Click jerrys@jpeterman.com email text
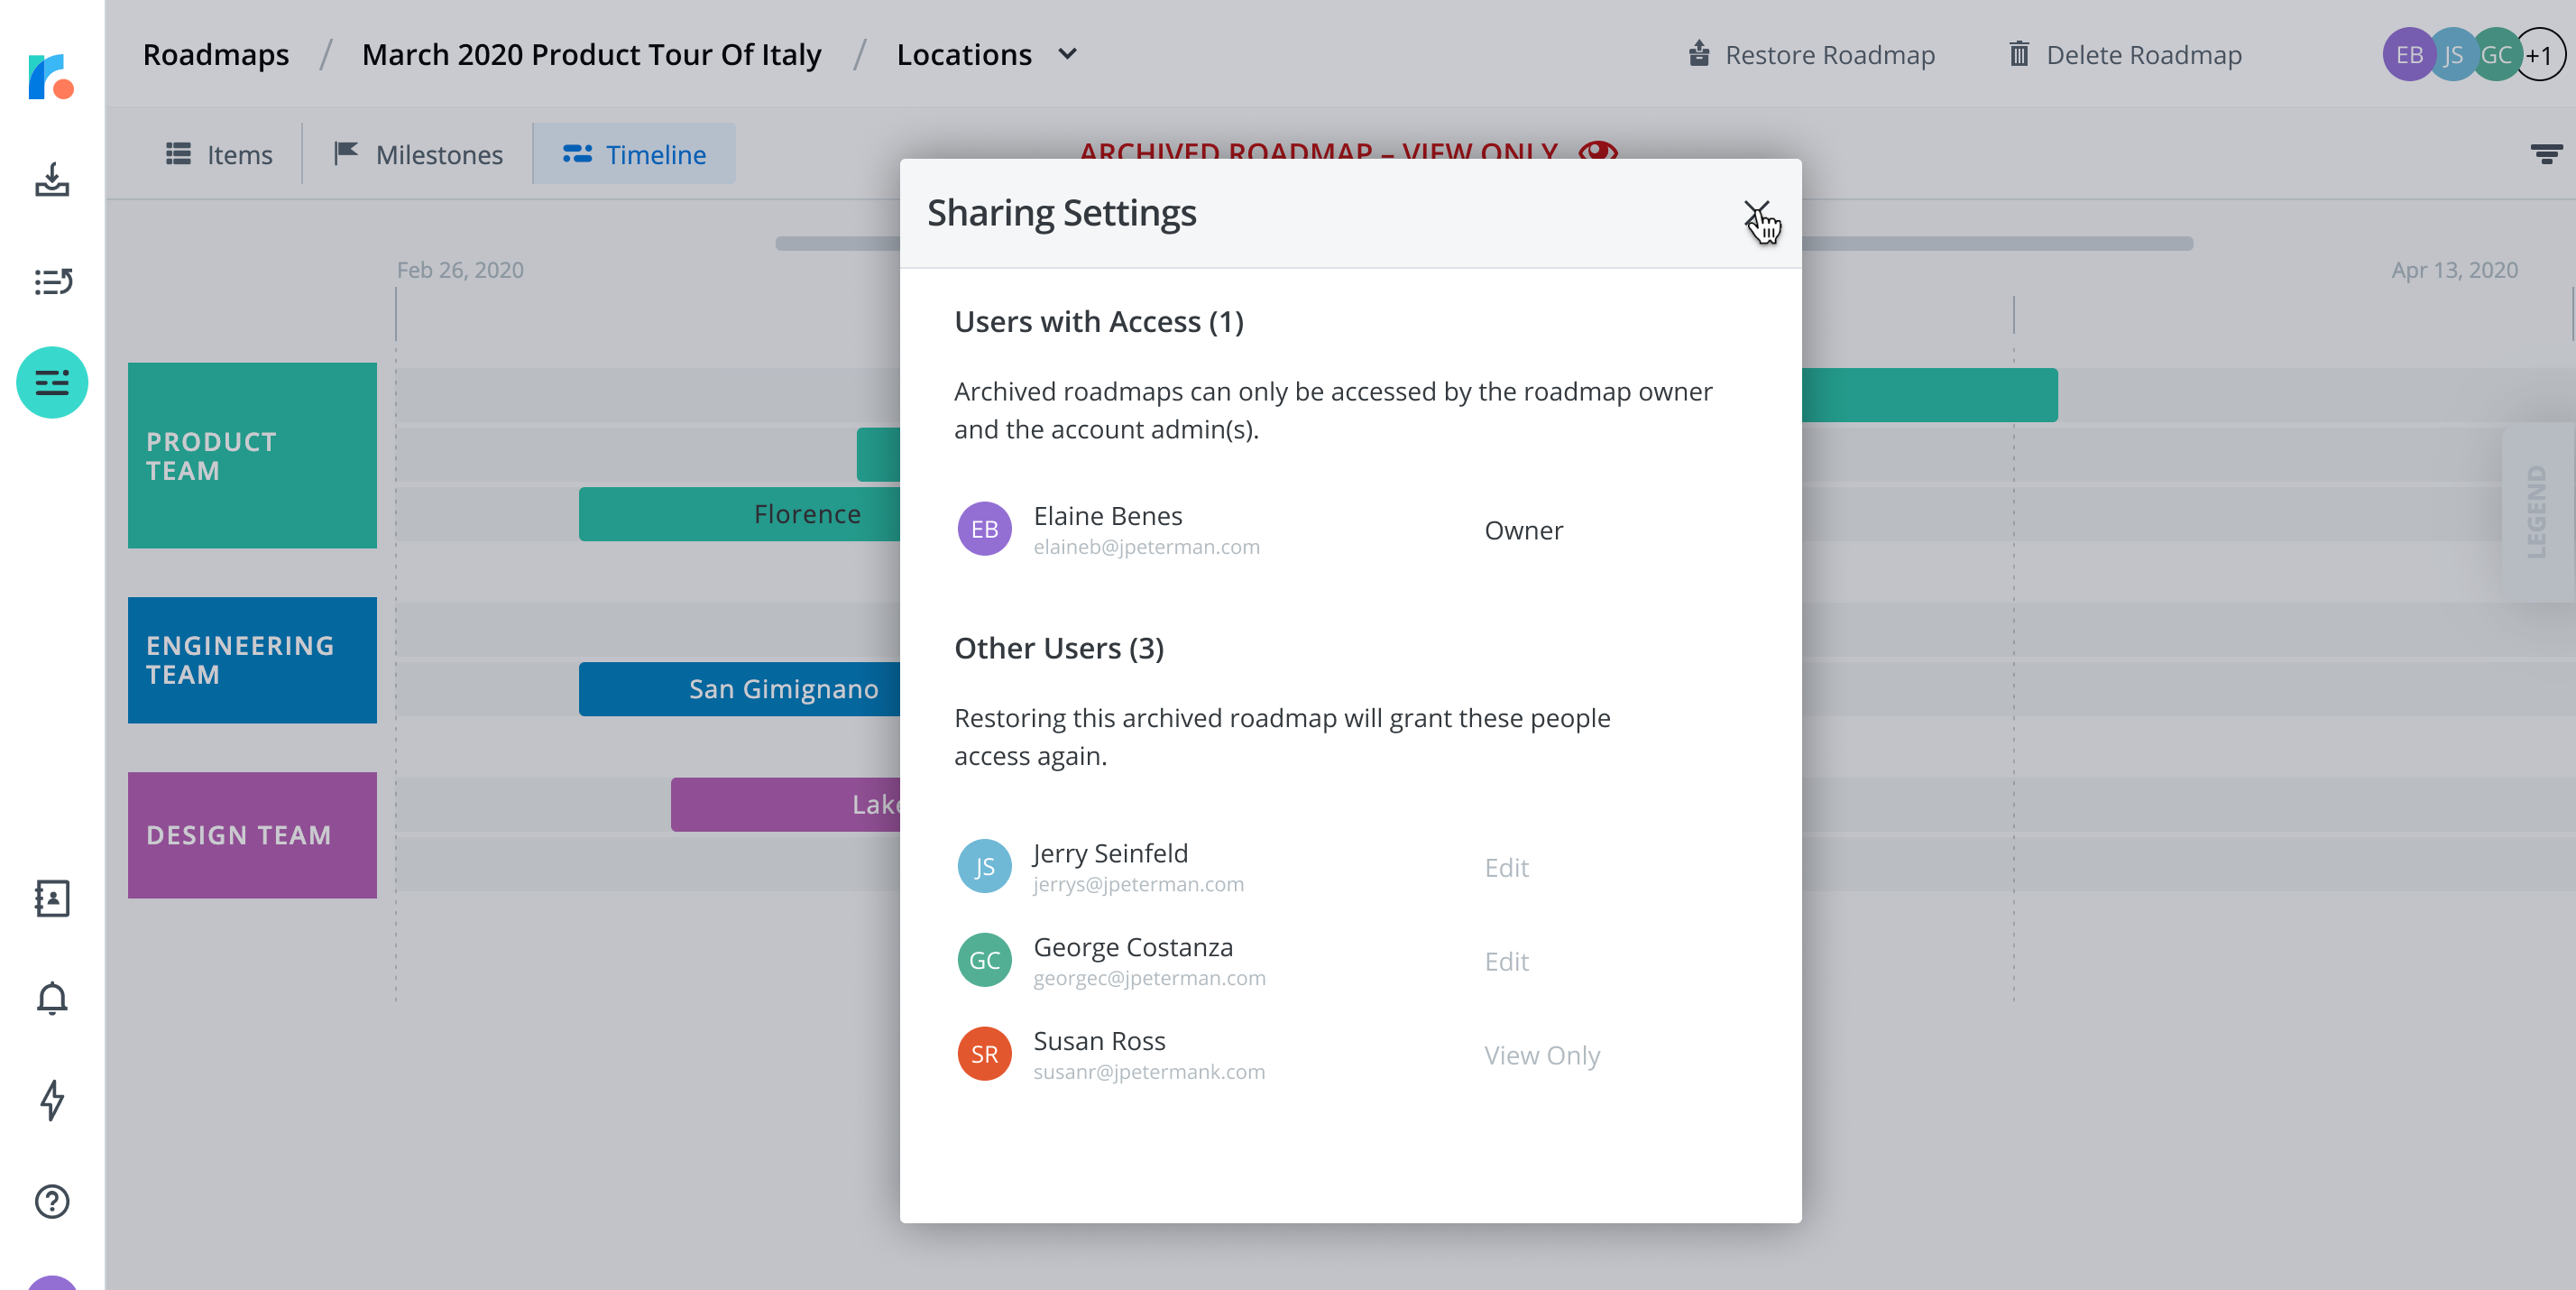 [1138, 884]
